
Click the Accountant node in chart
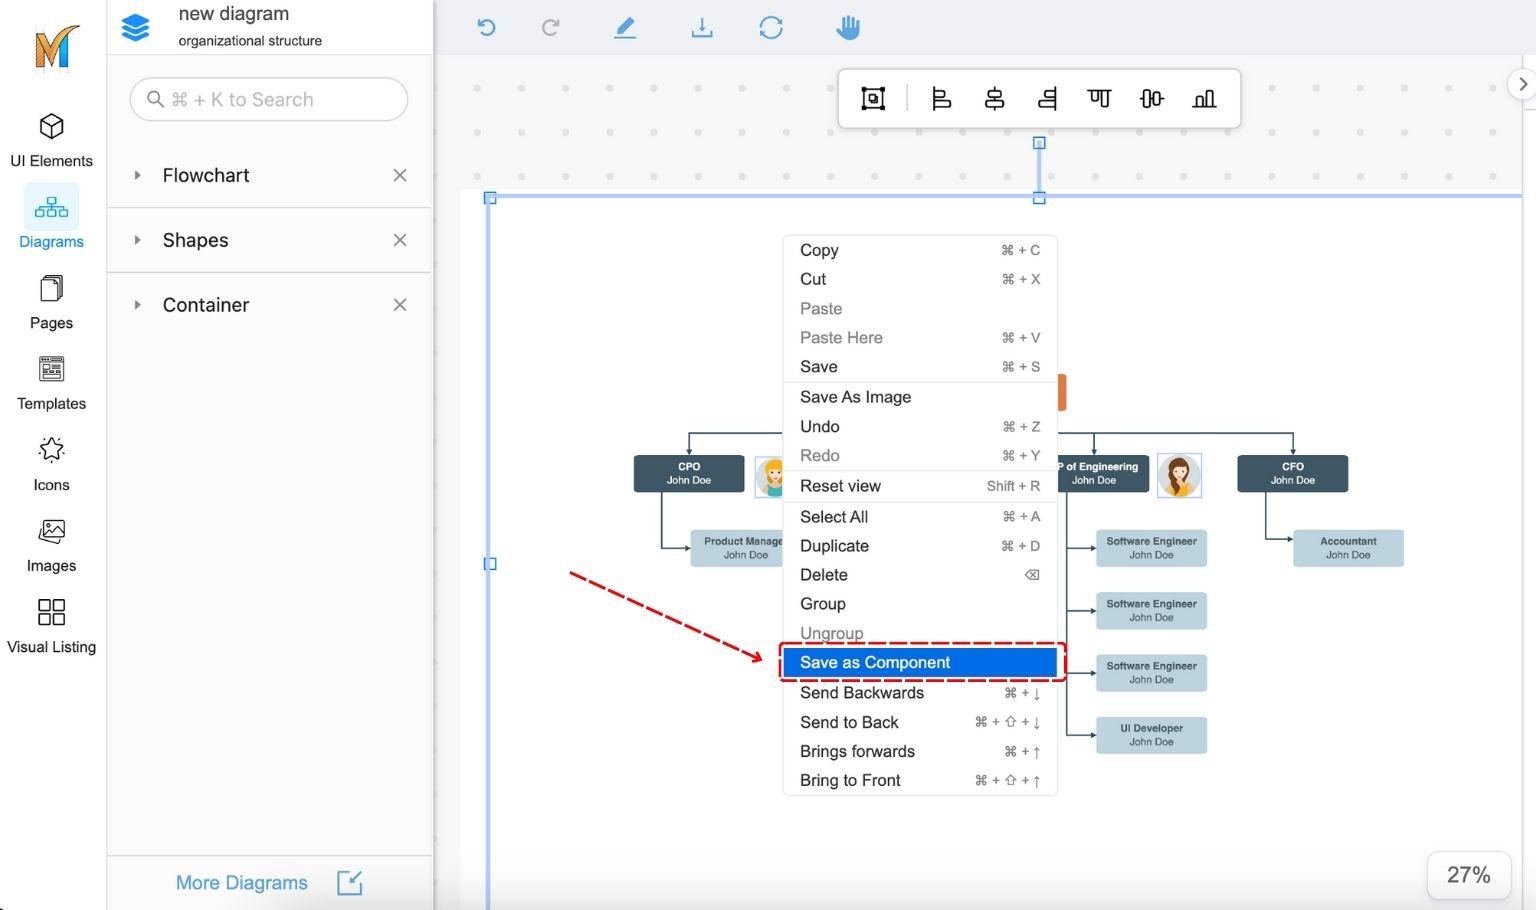[1348, 548]
